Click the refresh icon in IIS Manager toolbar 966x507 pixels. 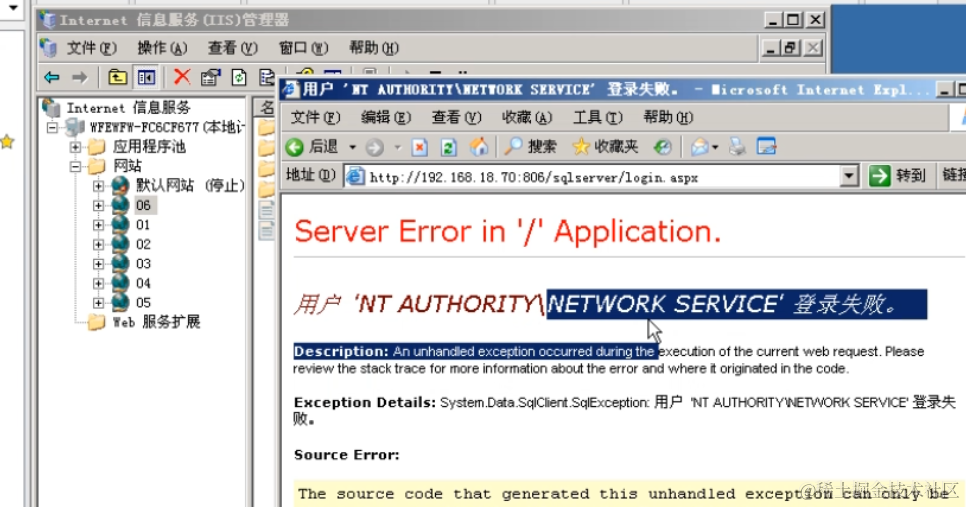(x=239, y=77)
